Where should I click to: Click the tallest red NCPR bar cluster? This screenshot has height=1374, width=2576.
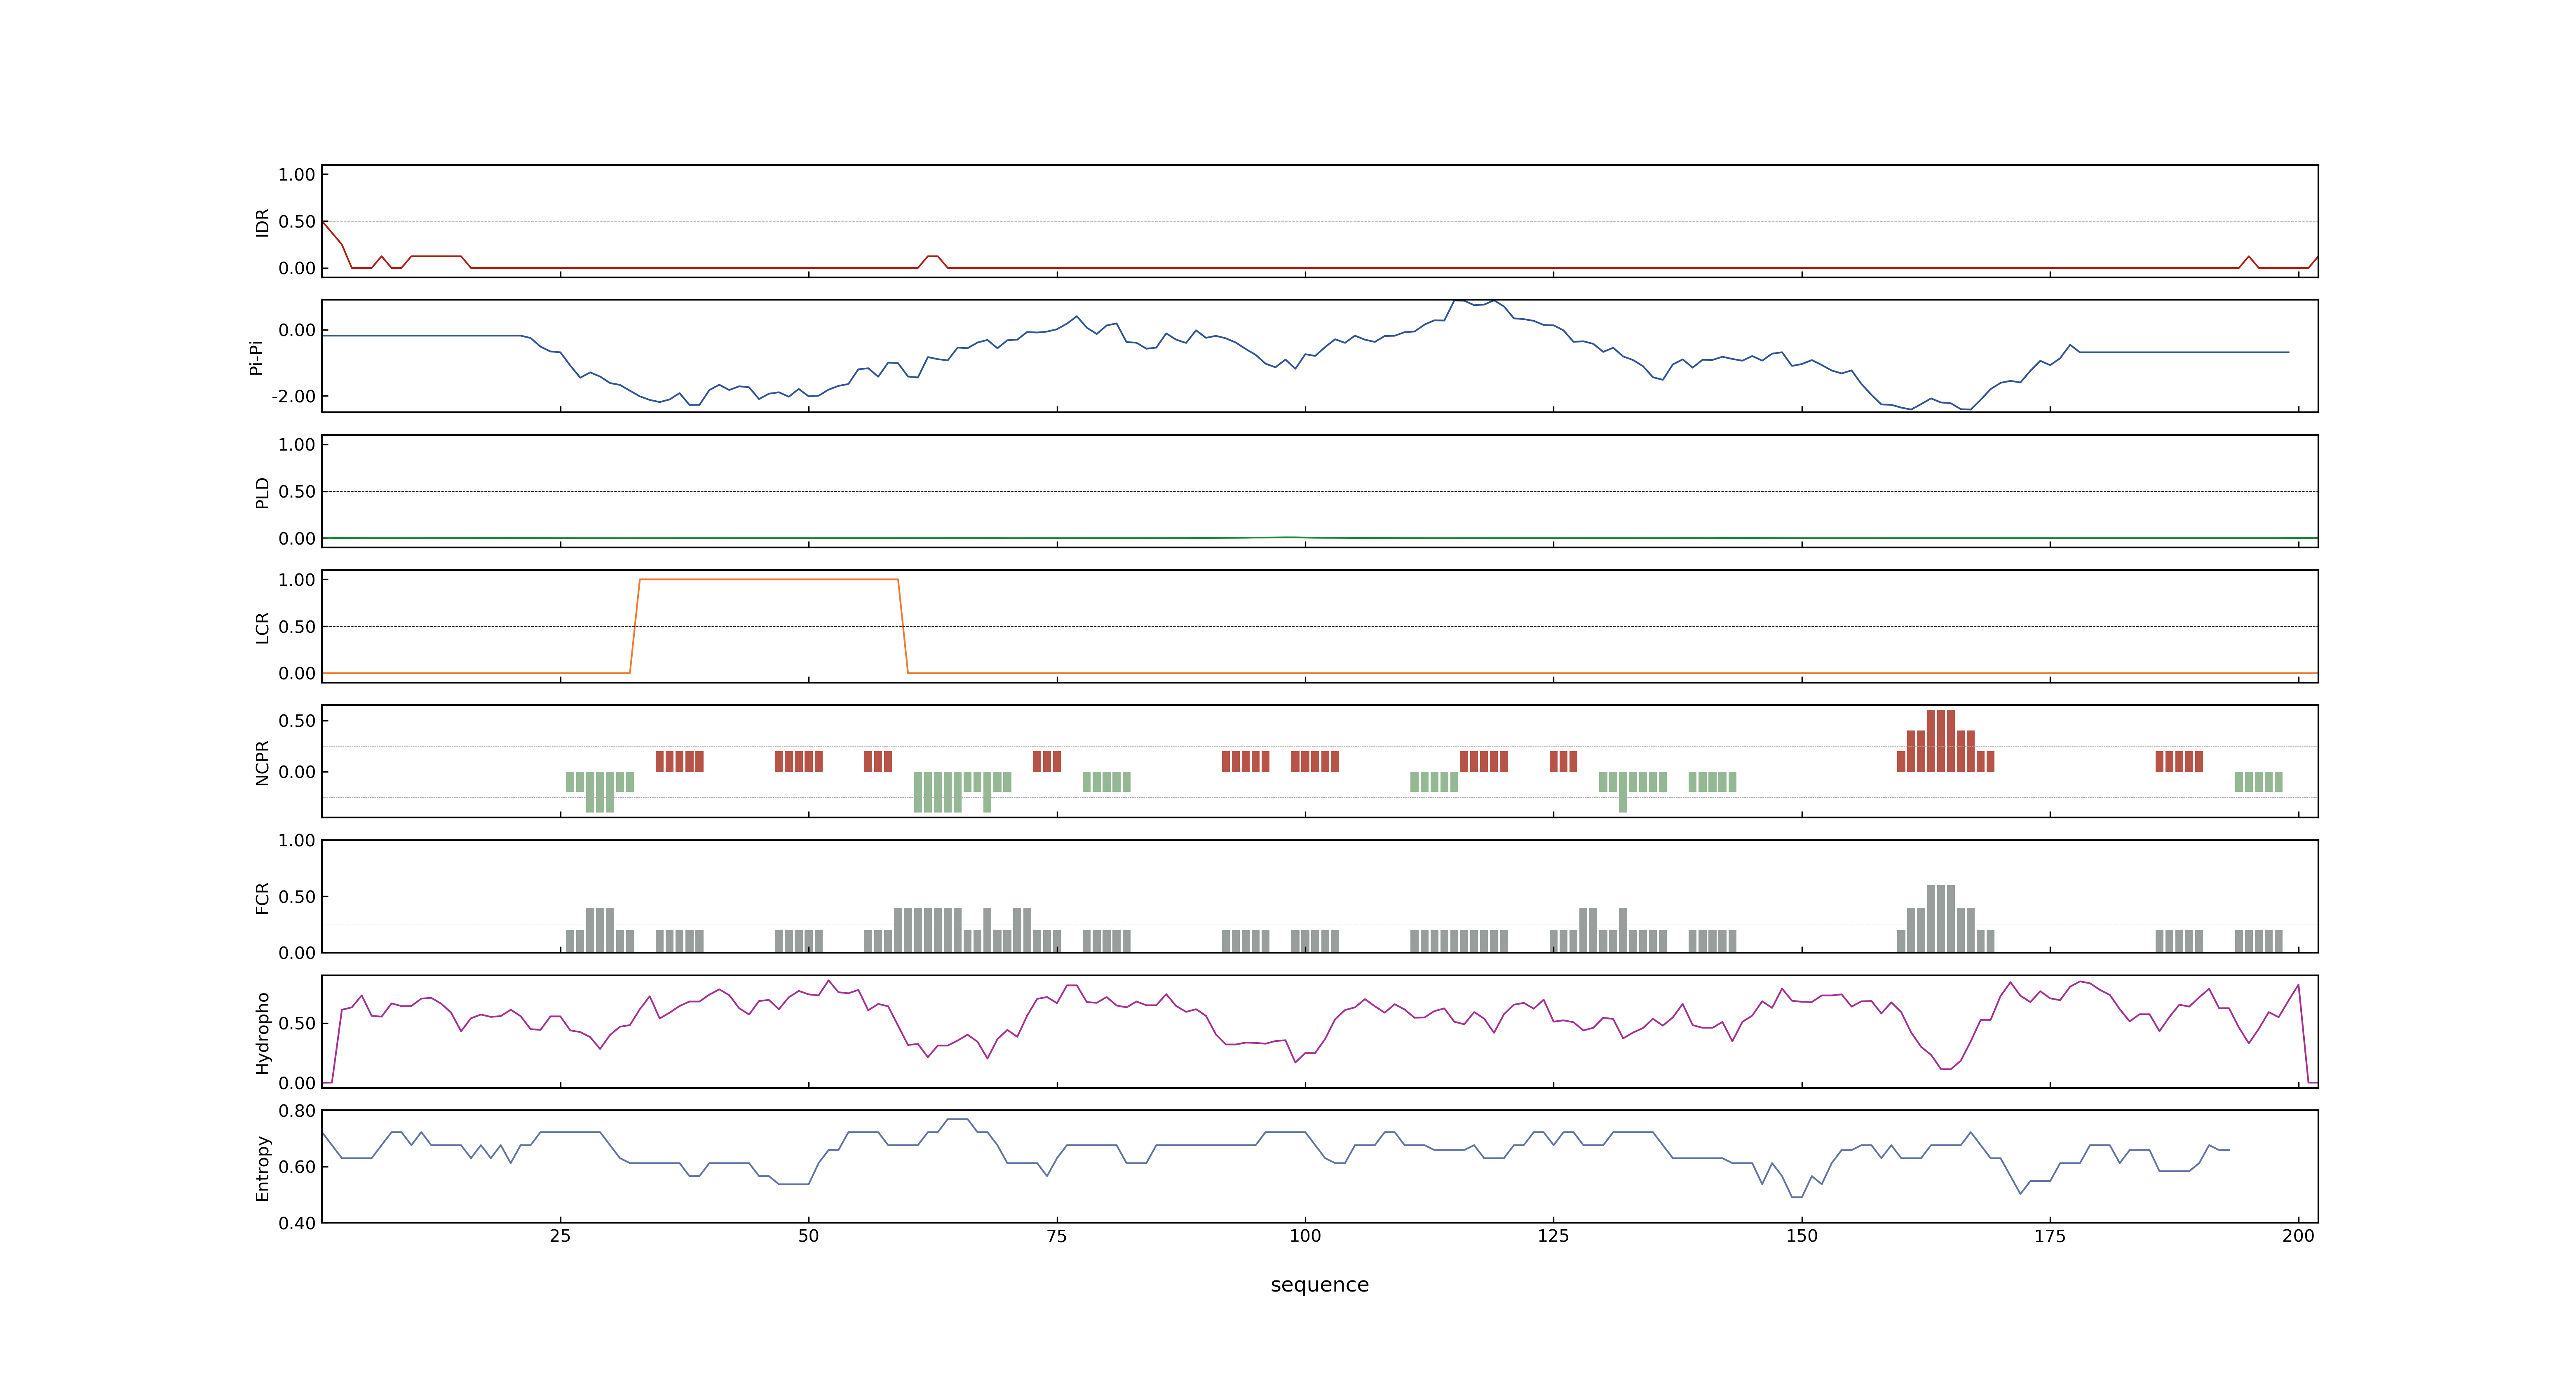coord(1945,741)
